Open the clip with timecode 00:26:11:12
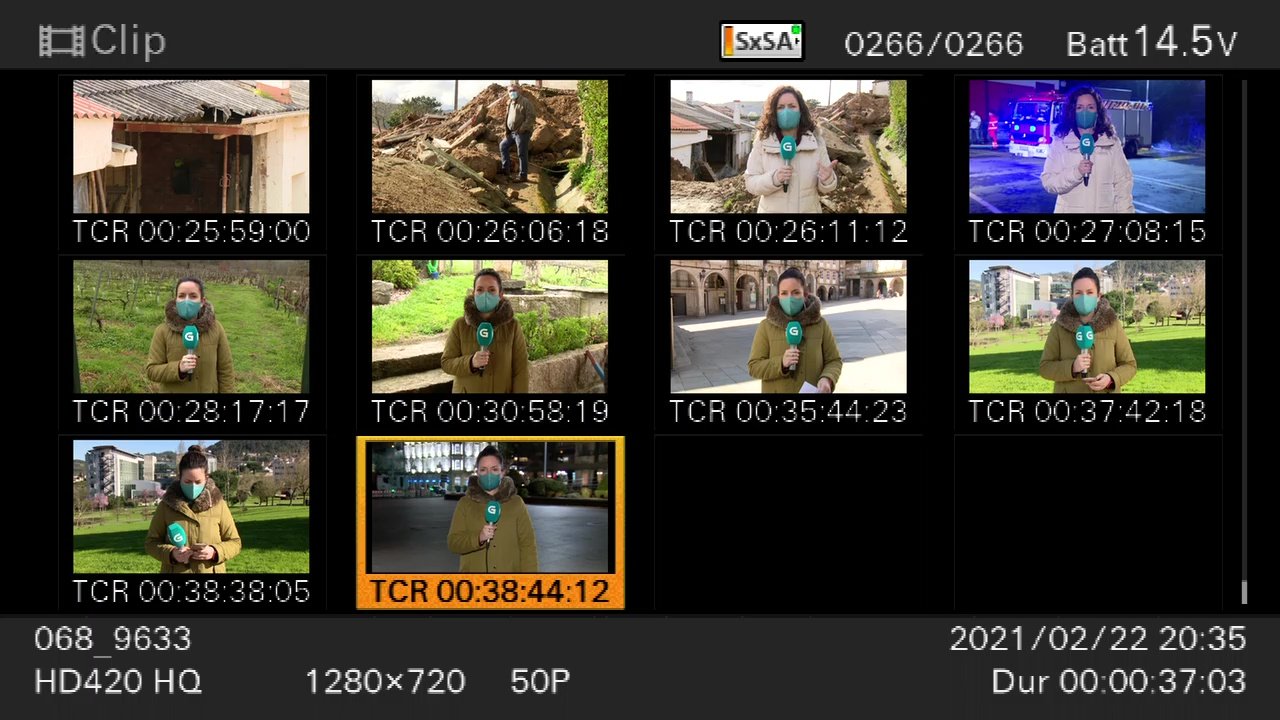This screenshot has width=1280, height=720. tap(788, 163)
